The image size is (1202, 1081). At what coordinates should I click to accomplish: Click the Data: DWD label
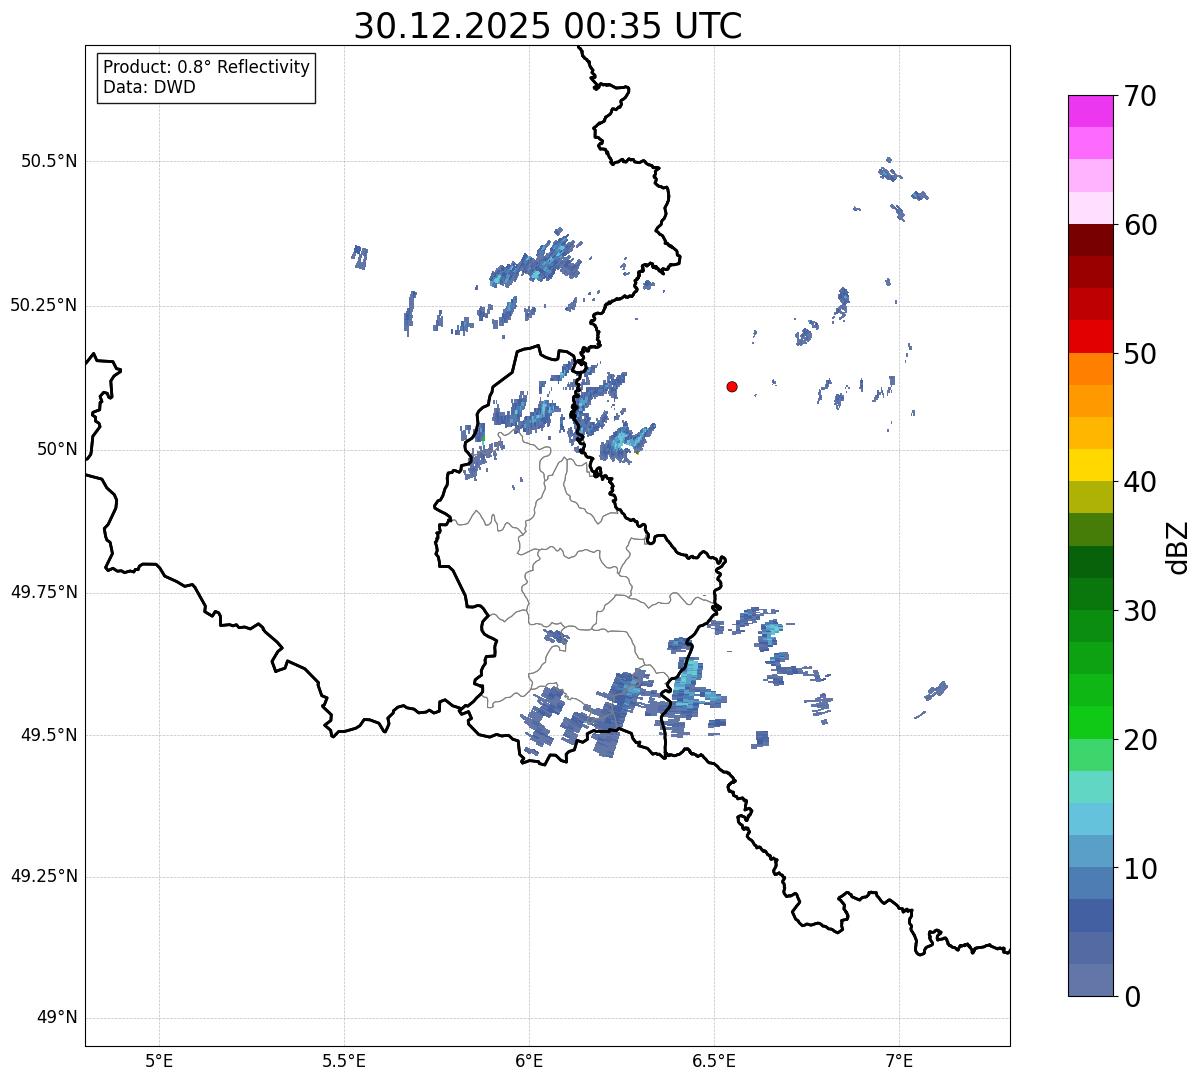tap(149, 87)
